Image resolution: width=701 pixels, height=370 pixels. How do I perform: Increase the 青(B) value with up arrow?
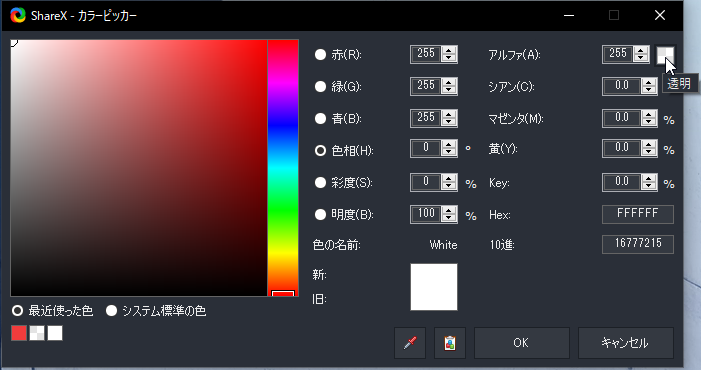pyautogui.click(x=449, y=114)
